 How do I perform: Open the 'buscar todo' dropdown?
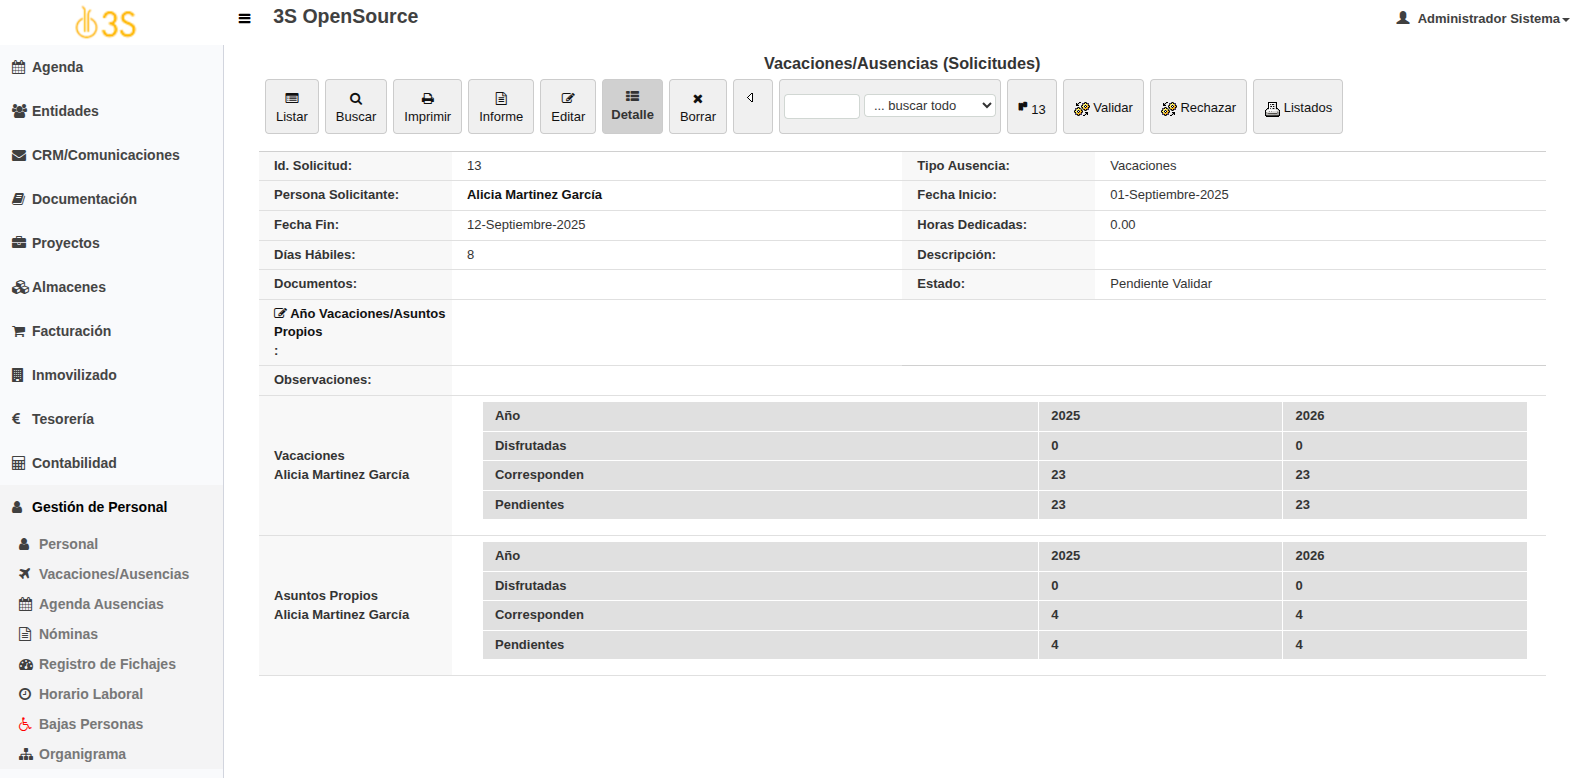[930, 106]
